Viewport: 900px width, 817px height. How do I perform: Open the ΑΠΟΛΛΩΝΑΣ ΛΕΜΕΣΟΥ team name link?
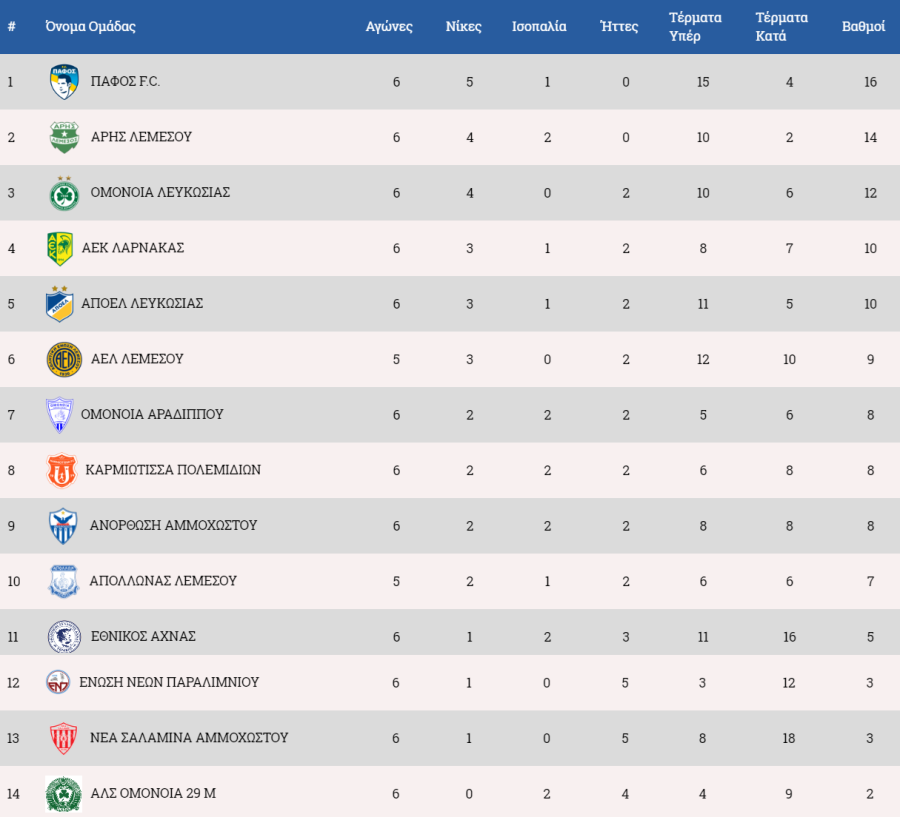tap(162, 581)
